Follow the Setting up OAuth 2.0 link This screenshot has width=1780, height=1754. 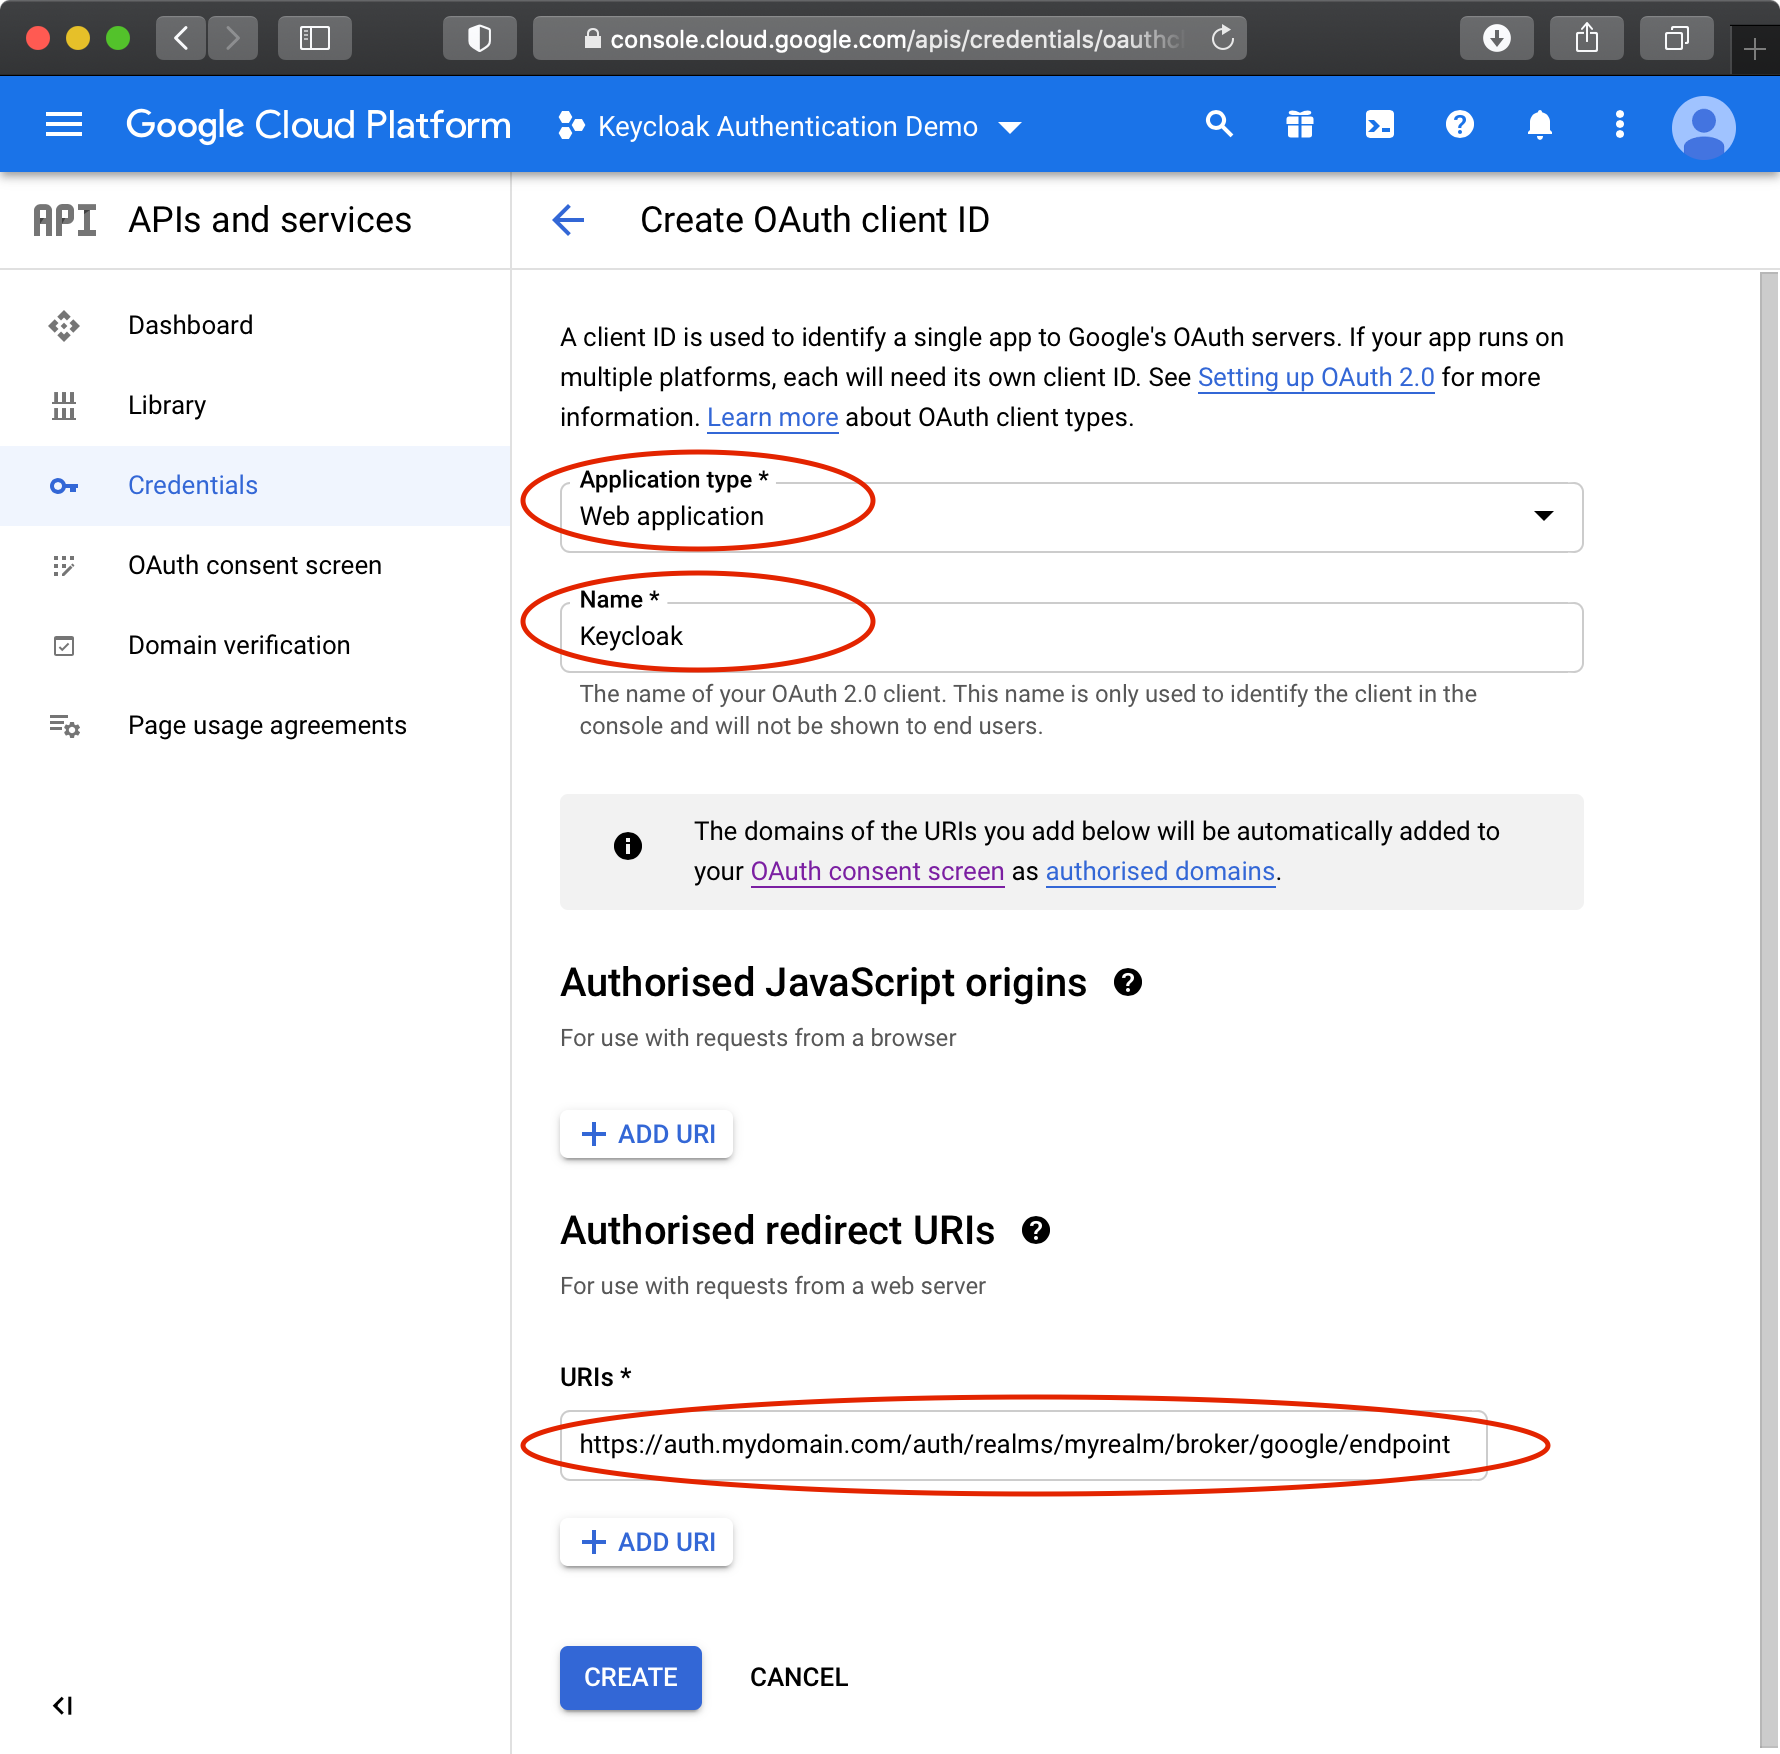1315,378
